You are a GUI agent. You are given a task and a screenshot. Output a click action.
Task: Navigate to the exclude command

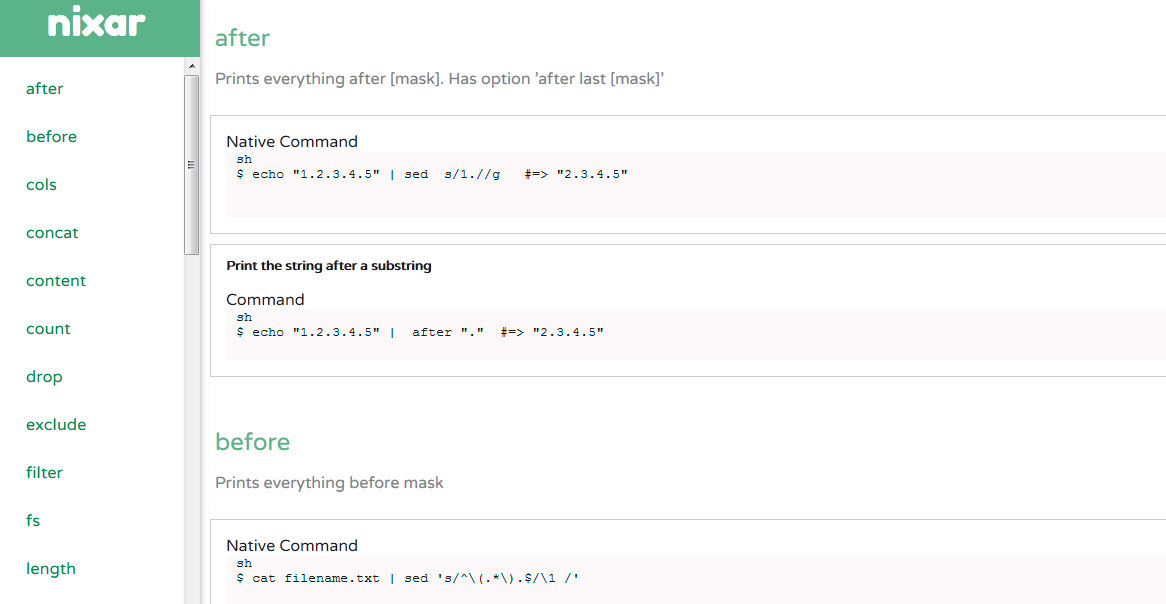coord(56,425)
